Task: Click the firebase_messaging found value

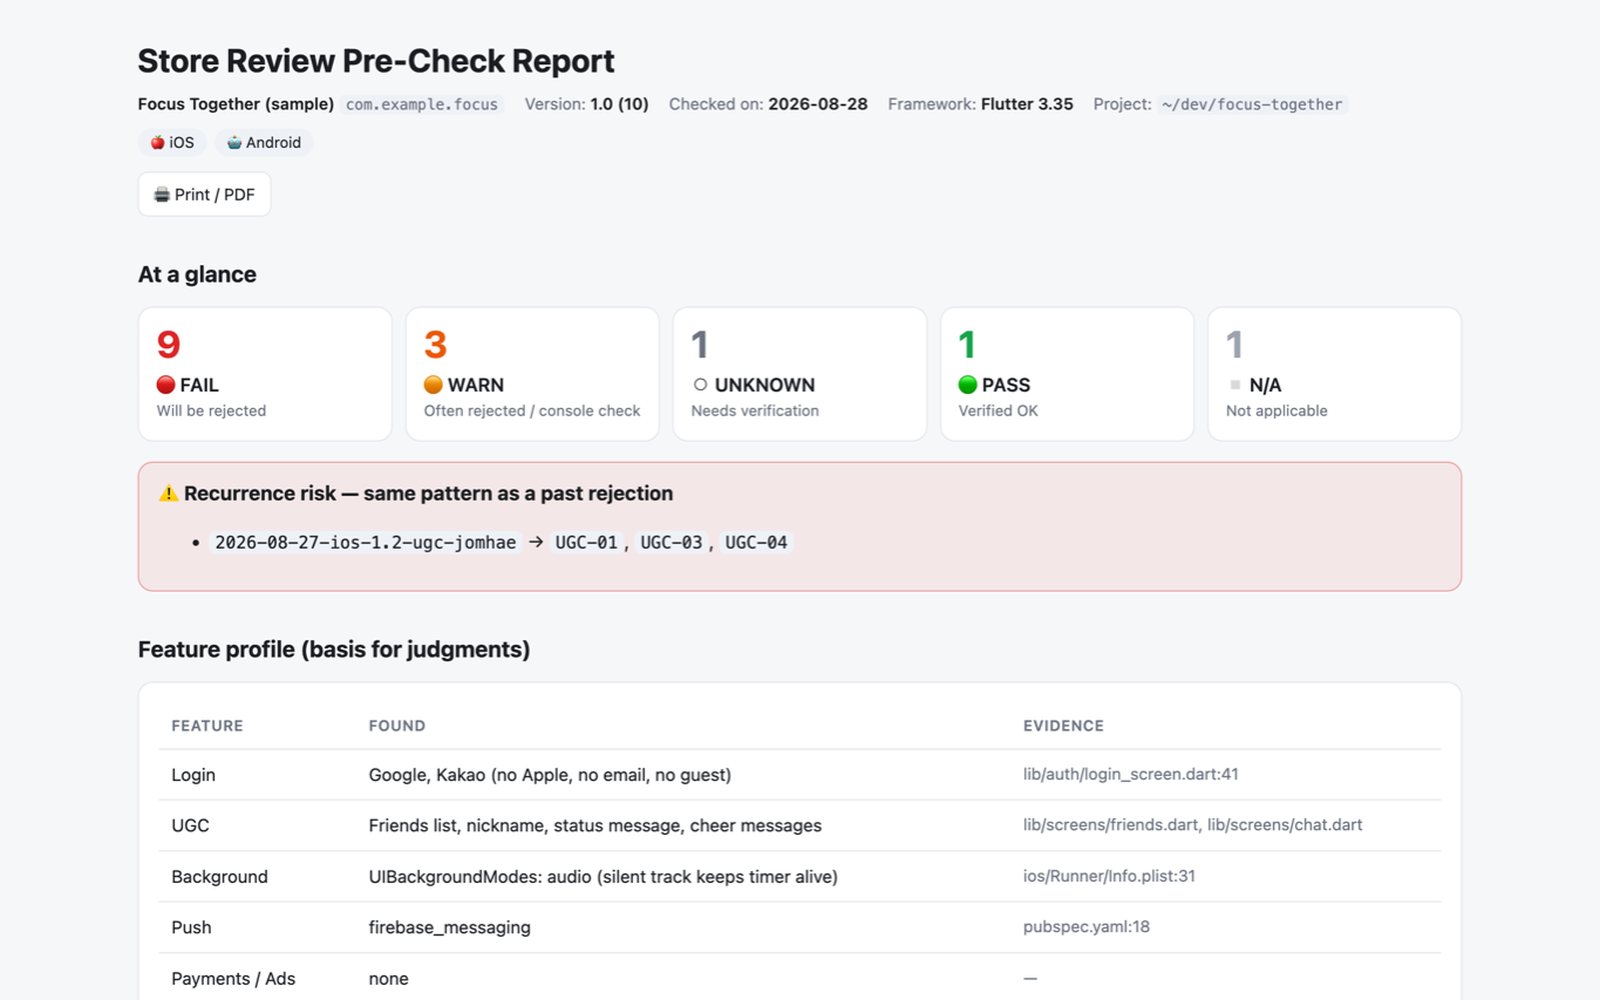Action: [x=449, y=928]
